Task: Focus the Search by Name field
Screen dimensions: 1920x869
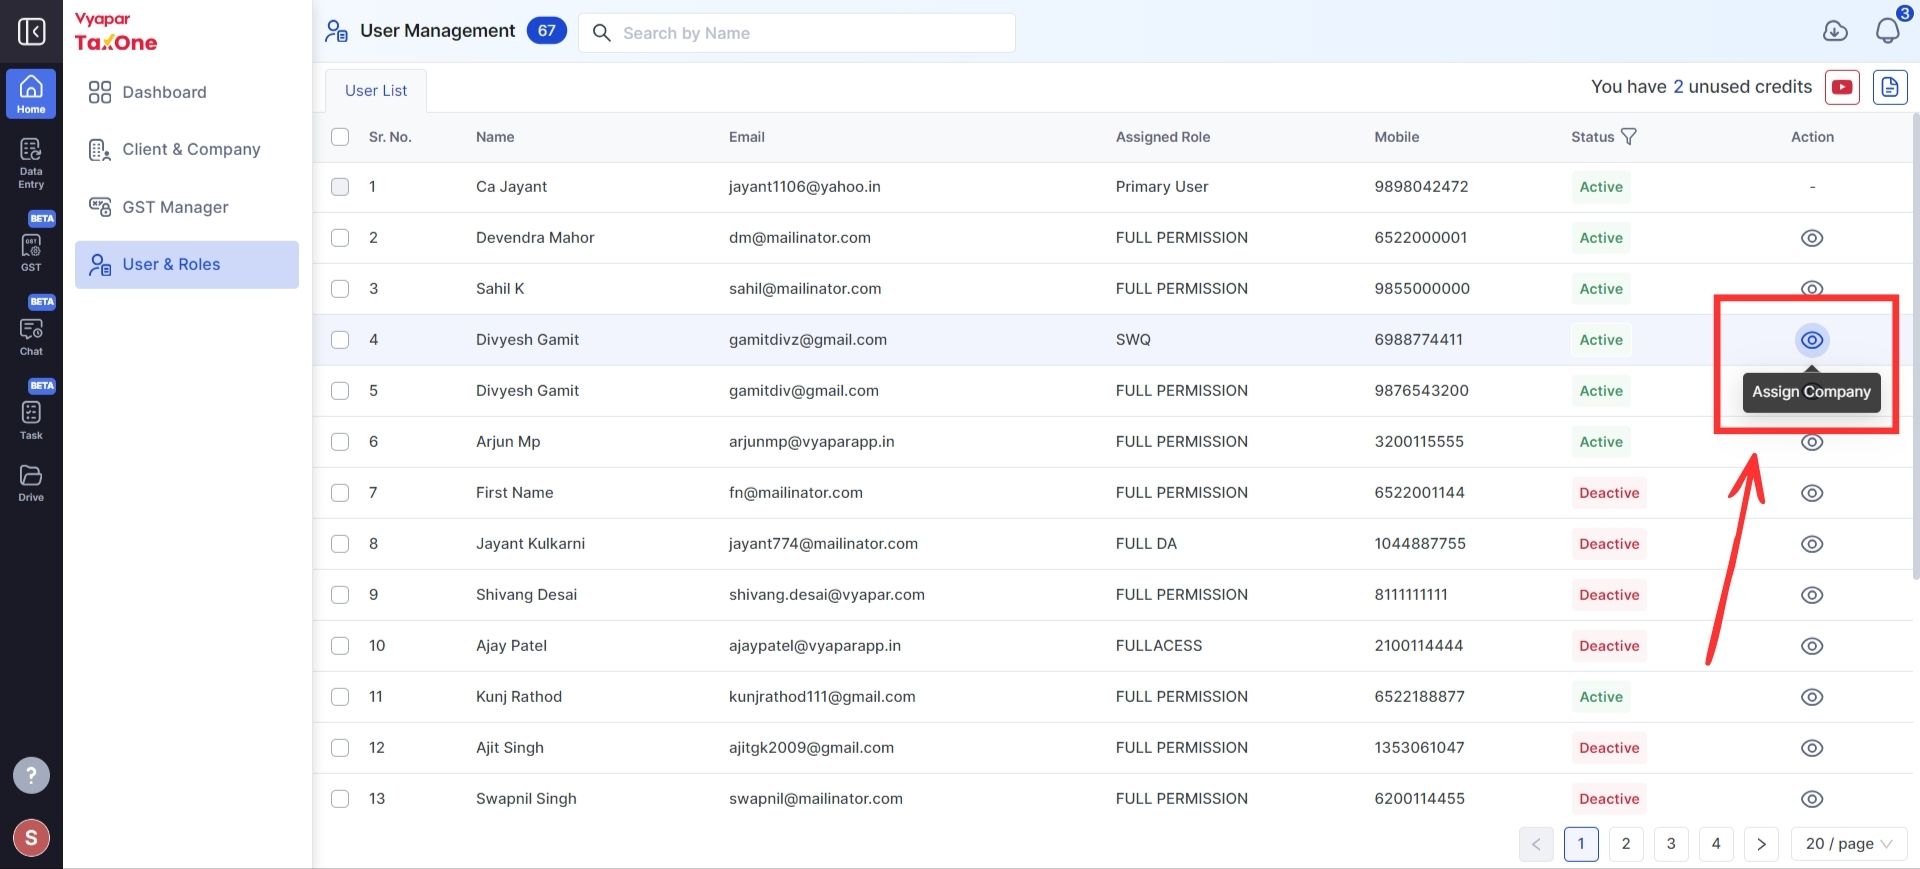Action: click(x=797, y=33)
